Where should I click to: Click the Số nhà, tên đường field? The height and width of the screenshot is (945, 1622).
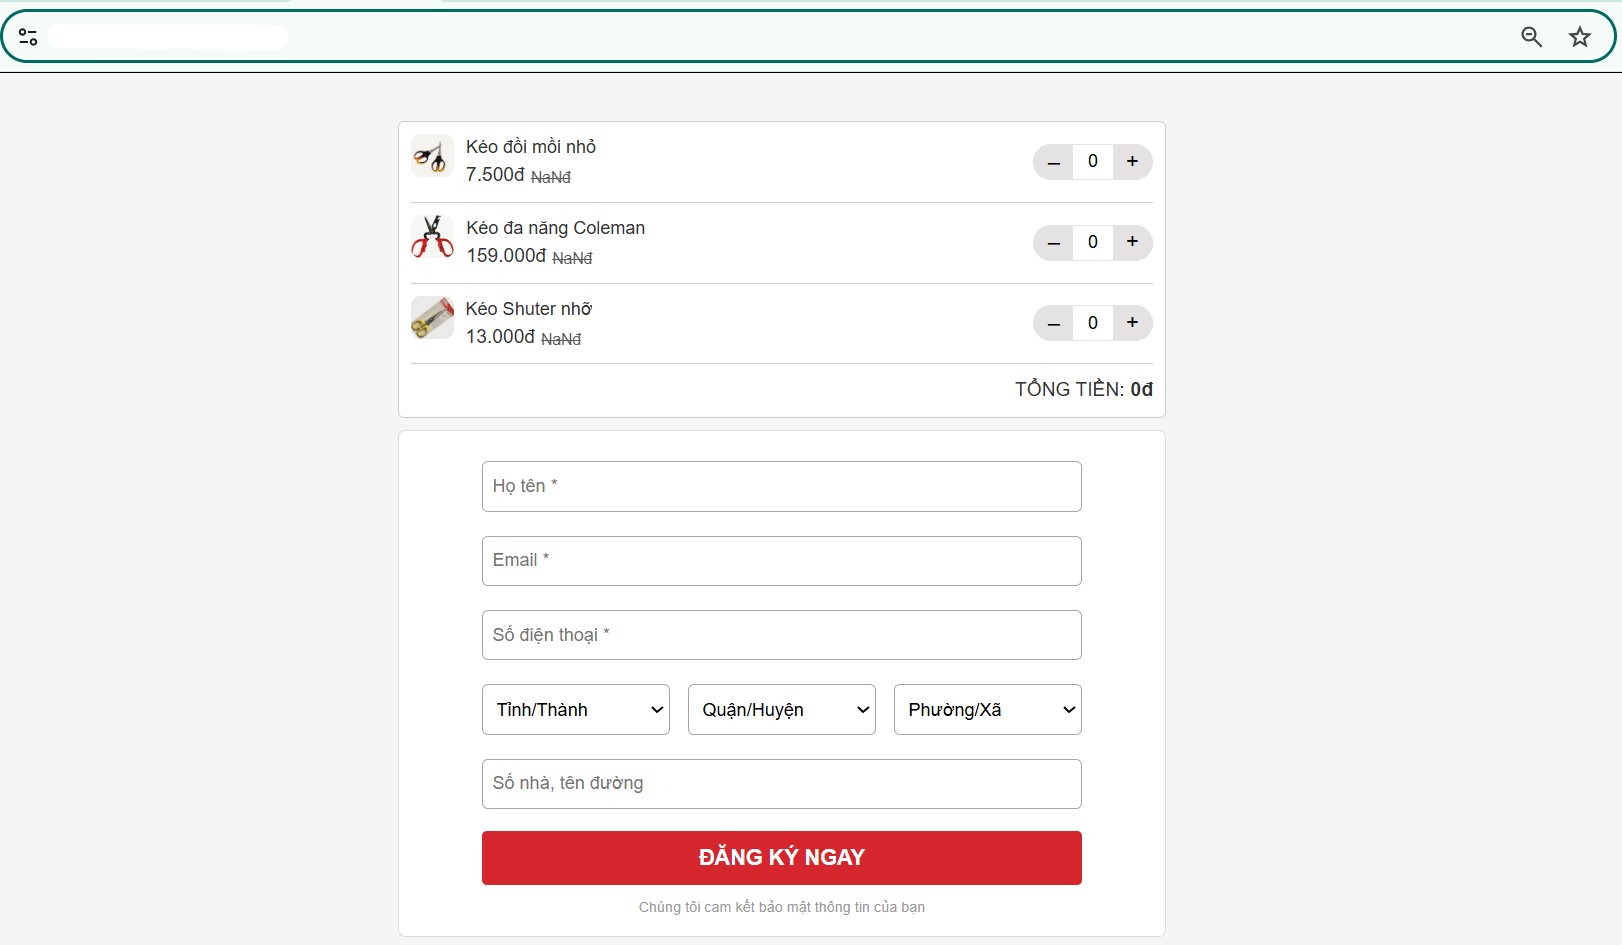pyautogui.click(x=782, y=784)
